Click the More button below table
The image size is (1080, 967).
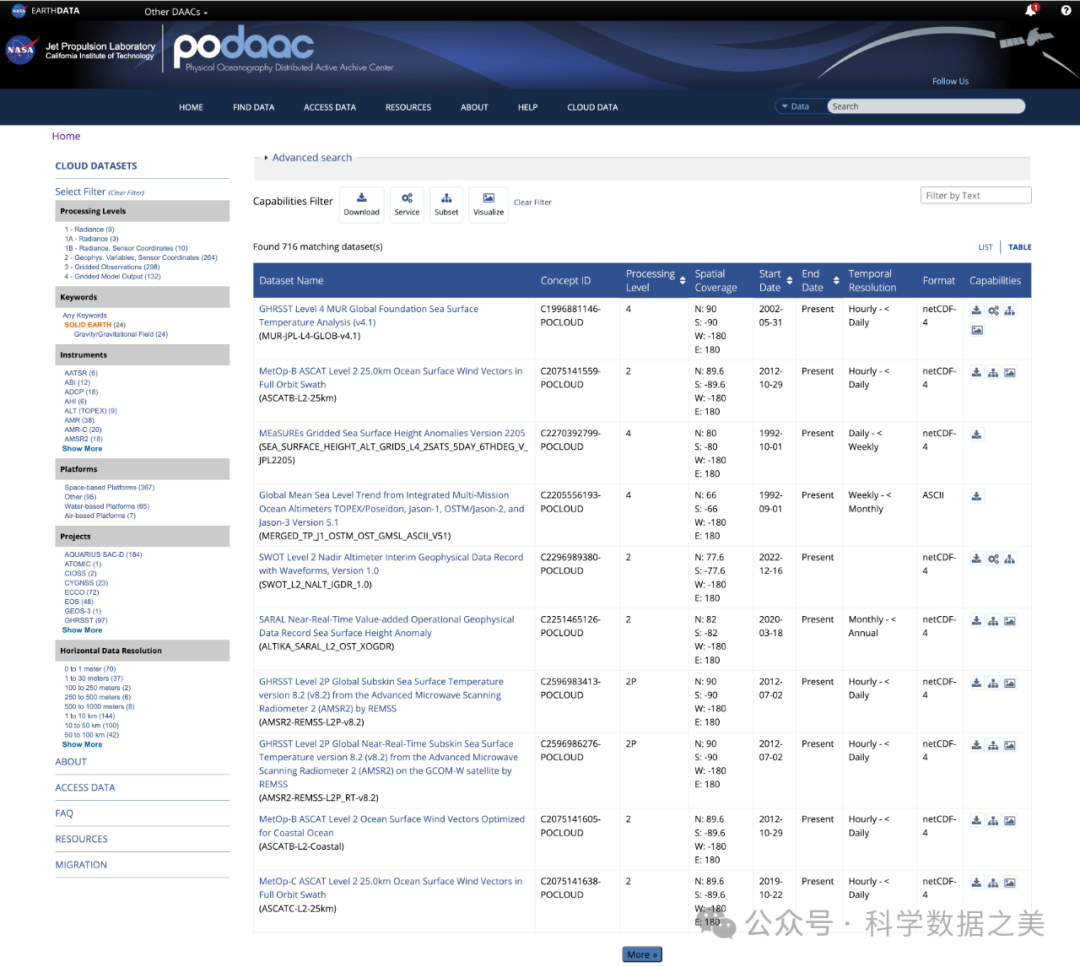point(641,955)
